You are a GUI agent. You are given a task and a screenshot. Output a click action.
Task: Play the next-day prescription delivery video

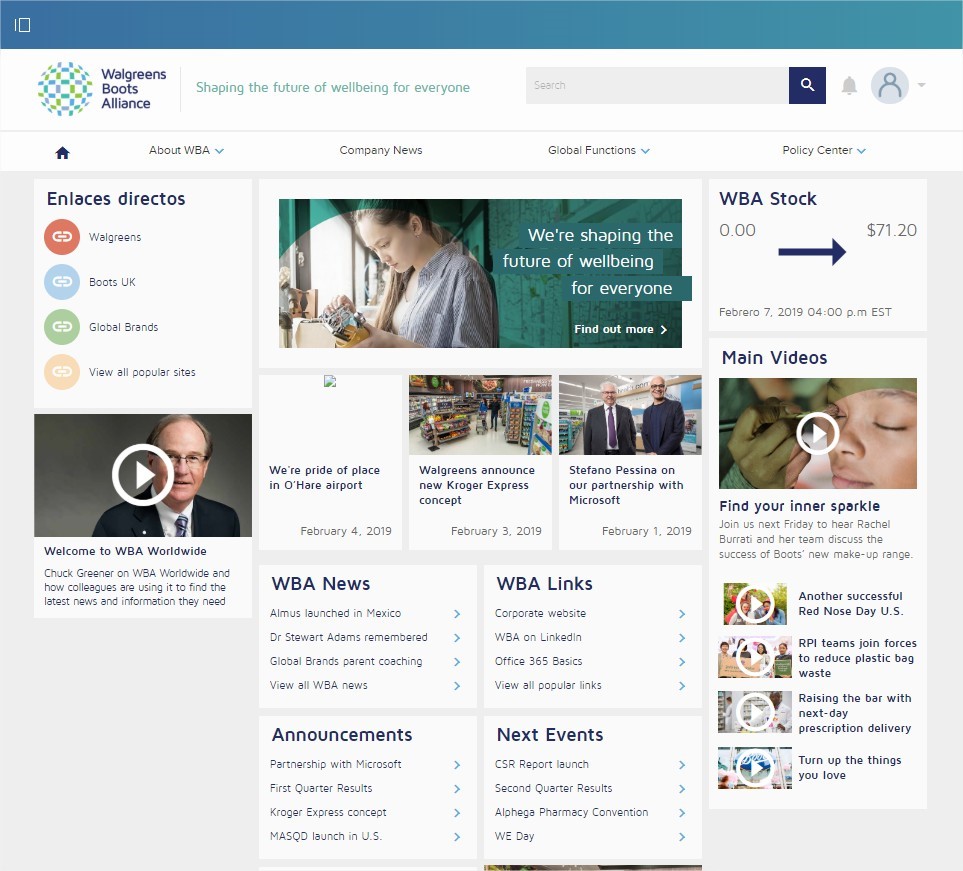click(x=754, y=712)
